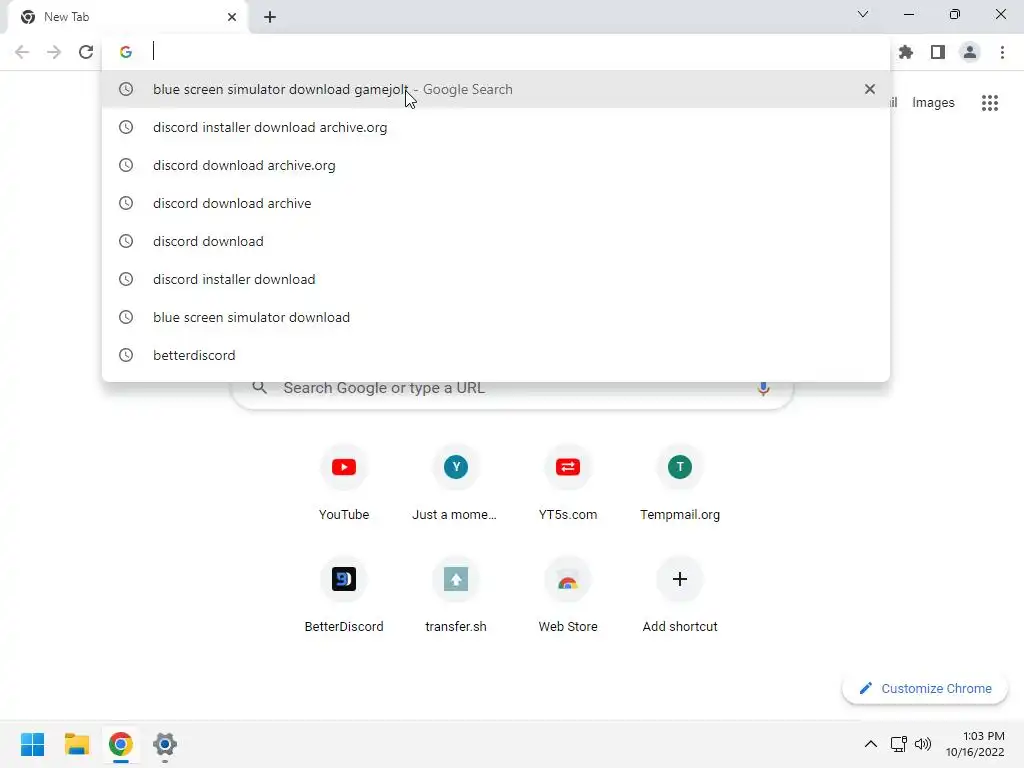This screenshot has width=1024, height=768.
Task: Open the Google apps grid
Action: coord(989,103)
